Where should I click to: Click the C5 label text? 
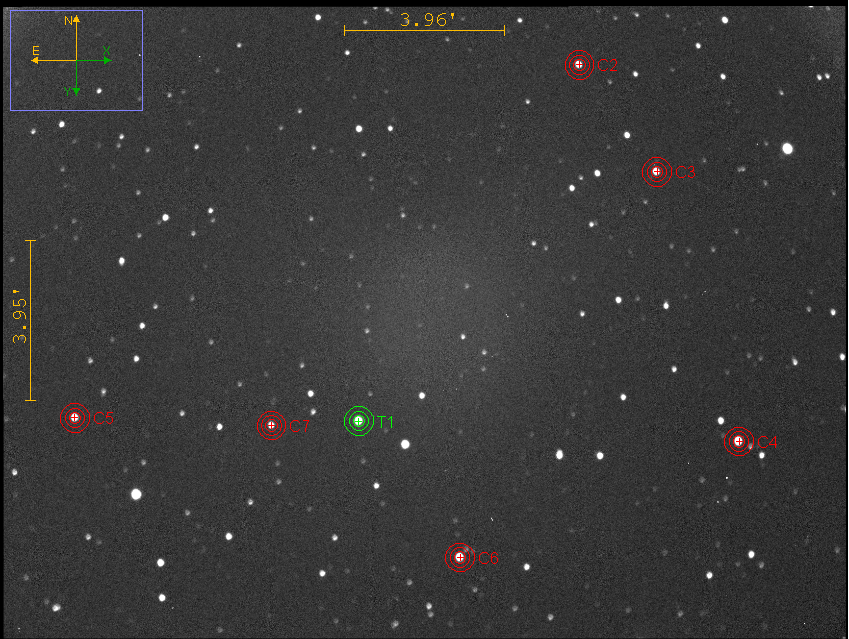click(104, 418)
